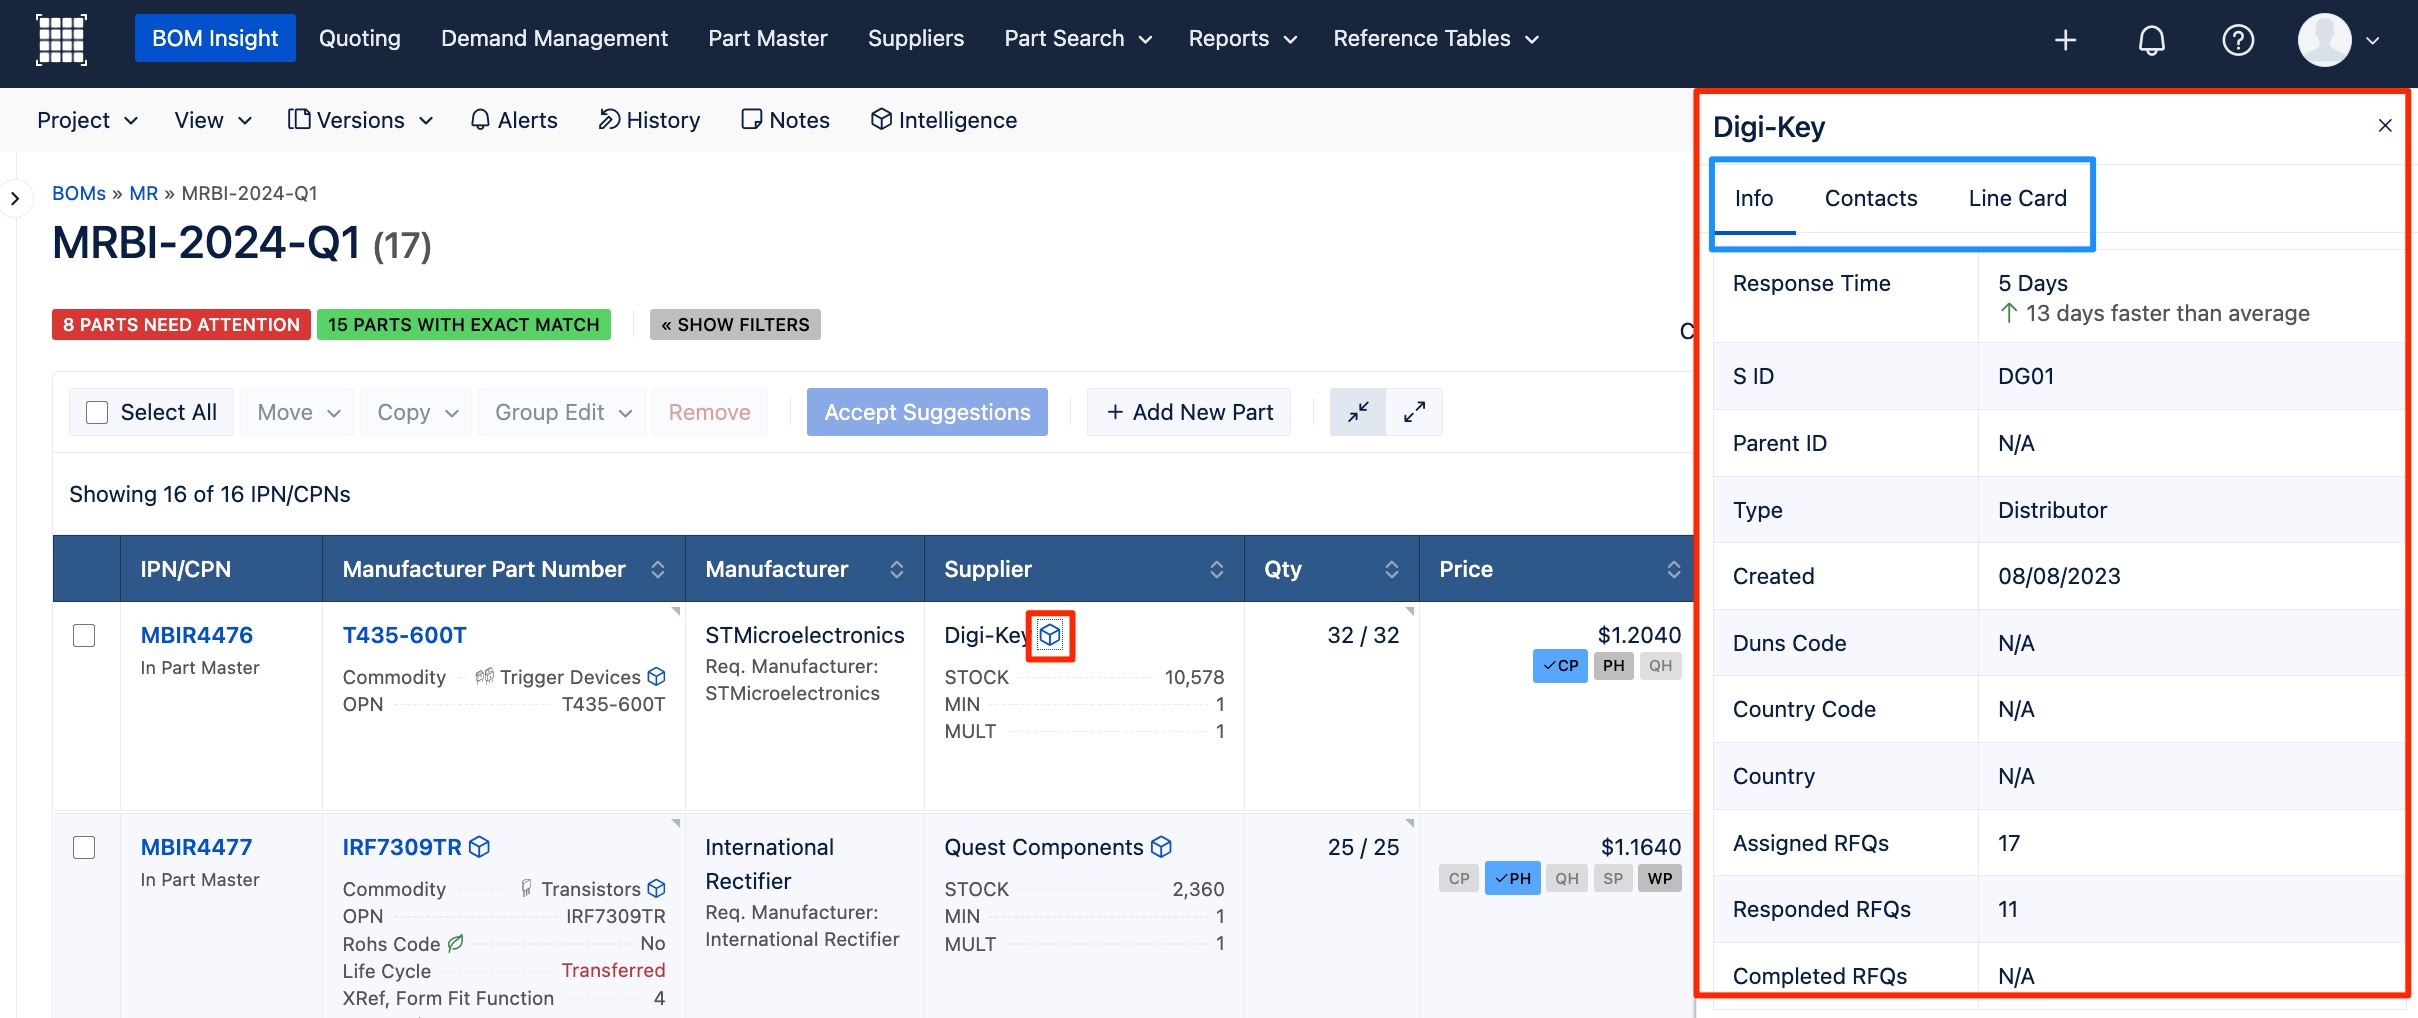
Task: Select QH price tag on the $1.2040 row
Action: 1660,666
